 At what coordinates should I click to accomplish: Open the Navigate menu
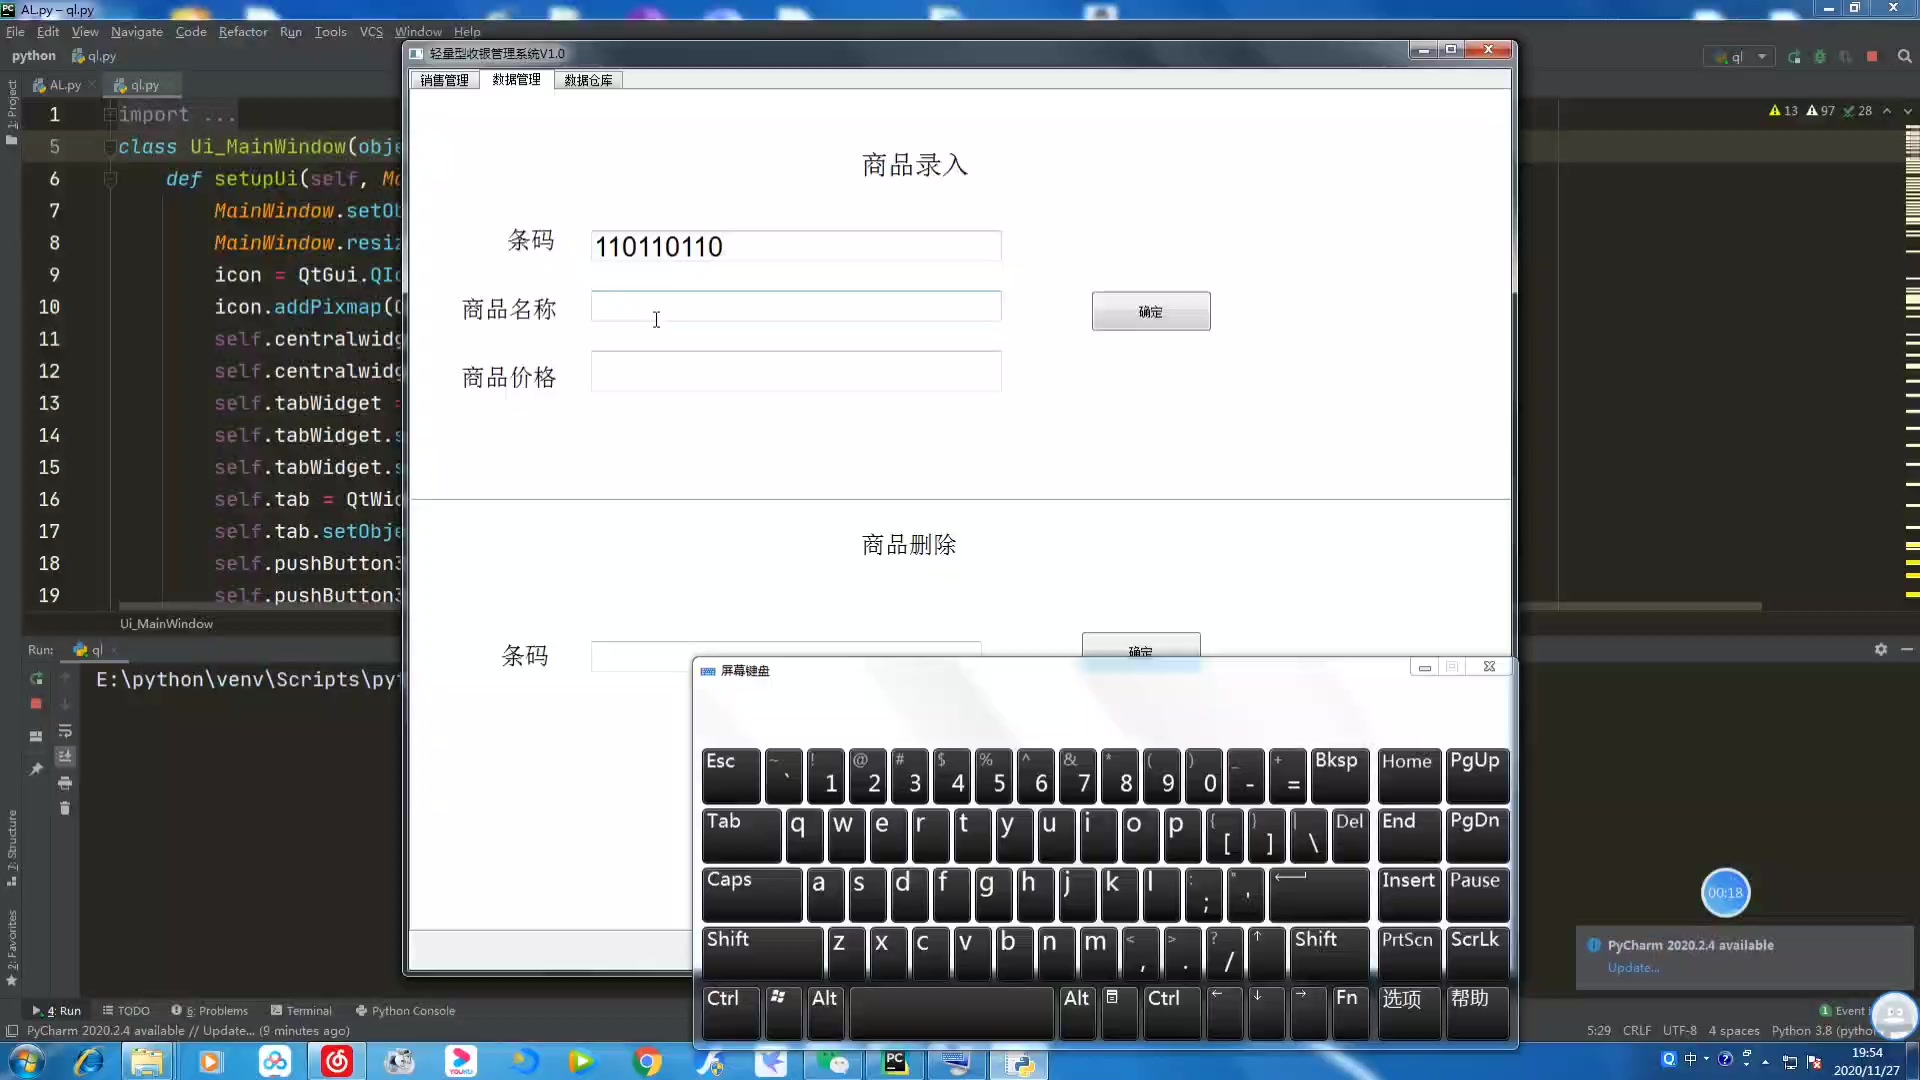pyautogui.click(x=136, y=31)
